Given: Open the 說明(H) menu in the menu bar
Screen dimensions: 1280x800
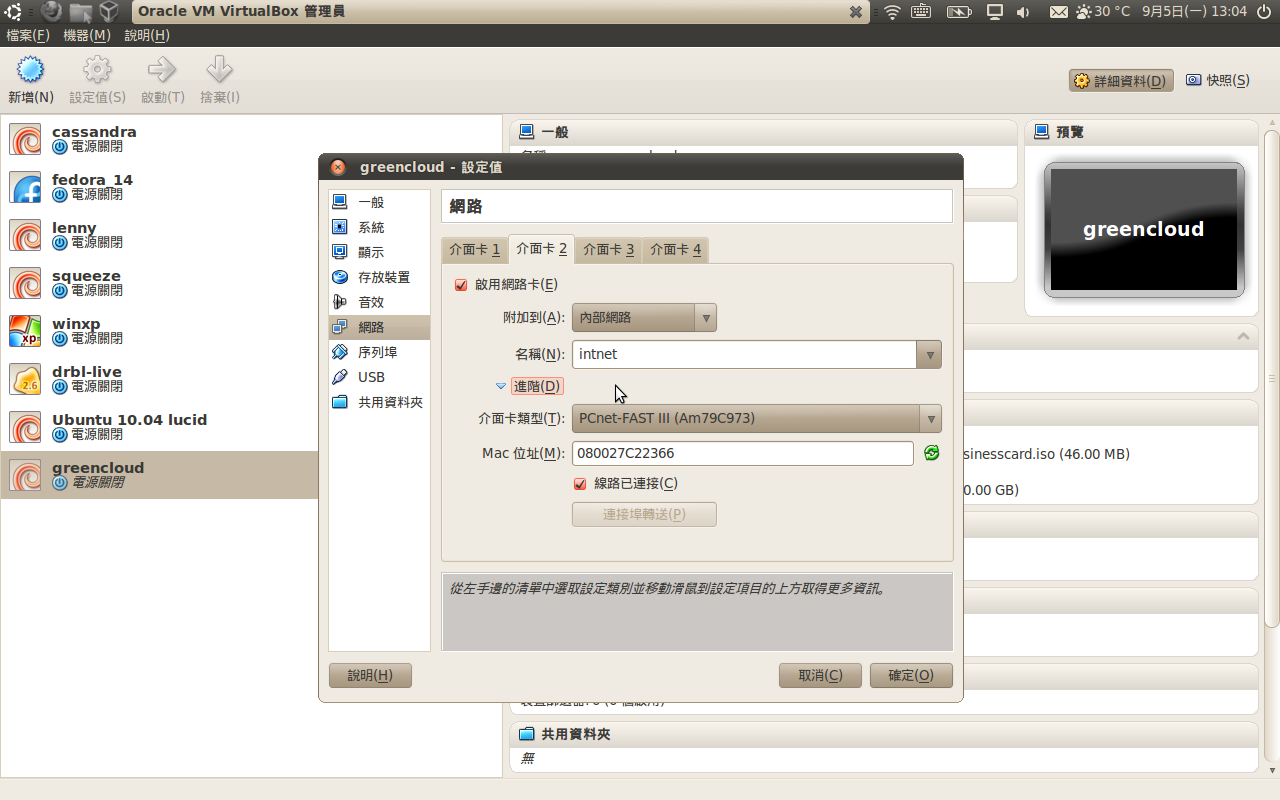Looking at the screenshot, I should point(147,35).
